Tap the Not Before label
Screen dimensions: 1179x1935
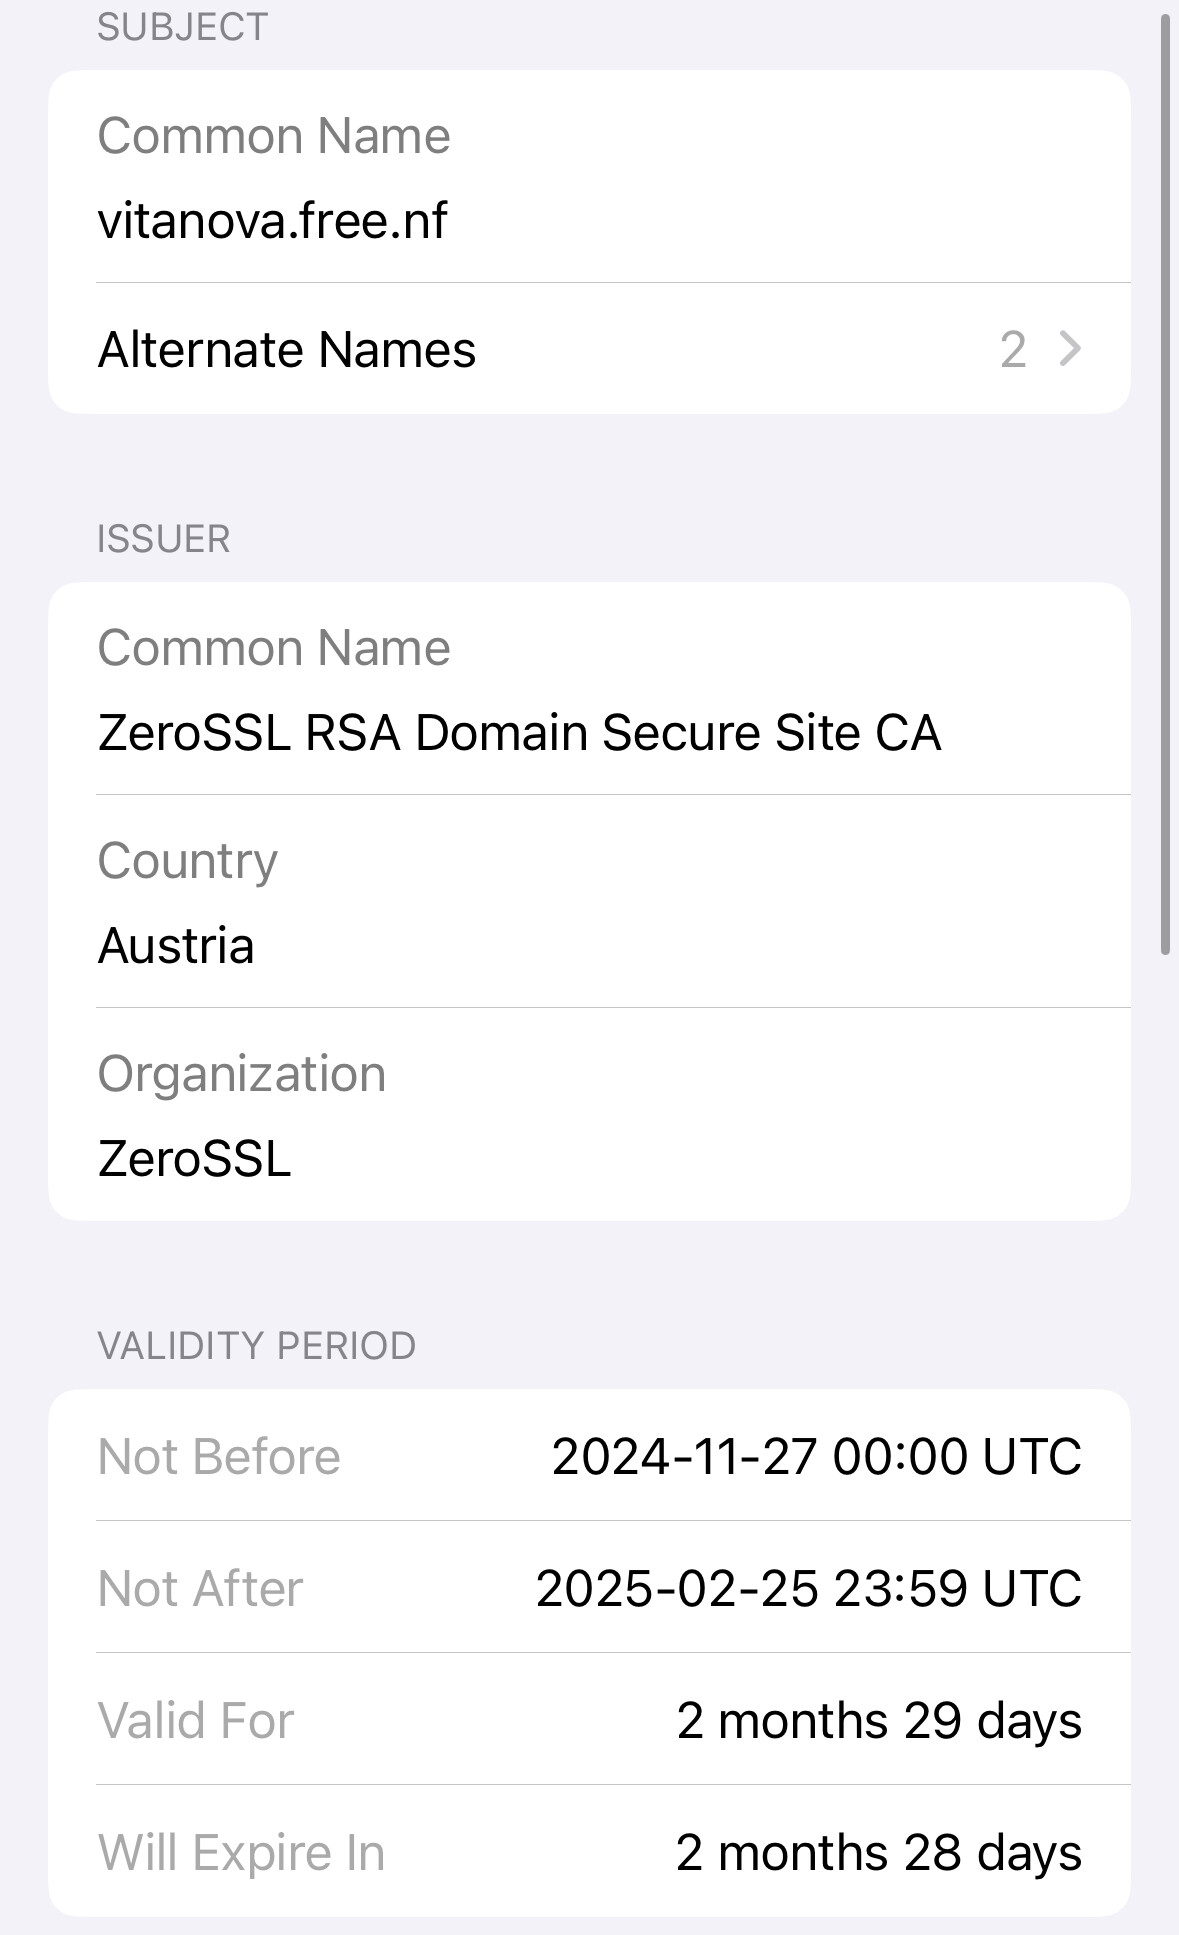click(219, 1456)
